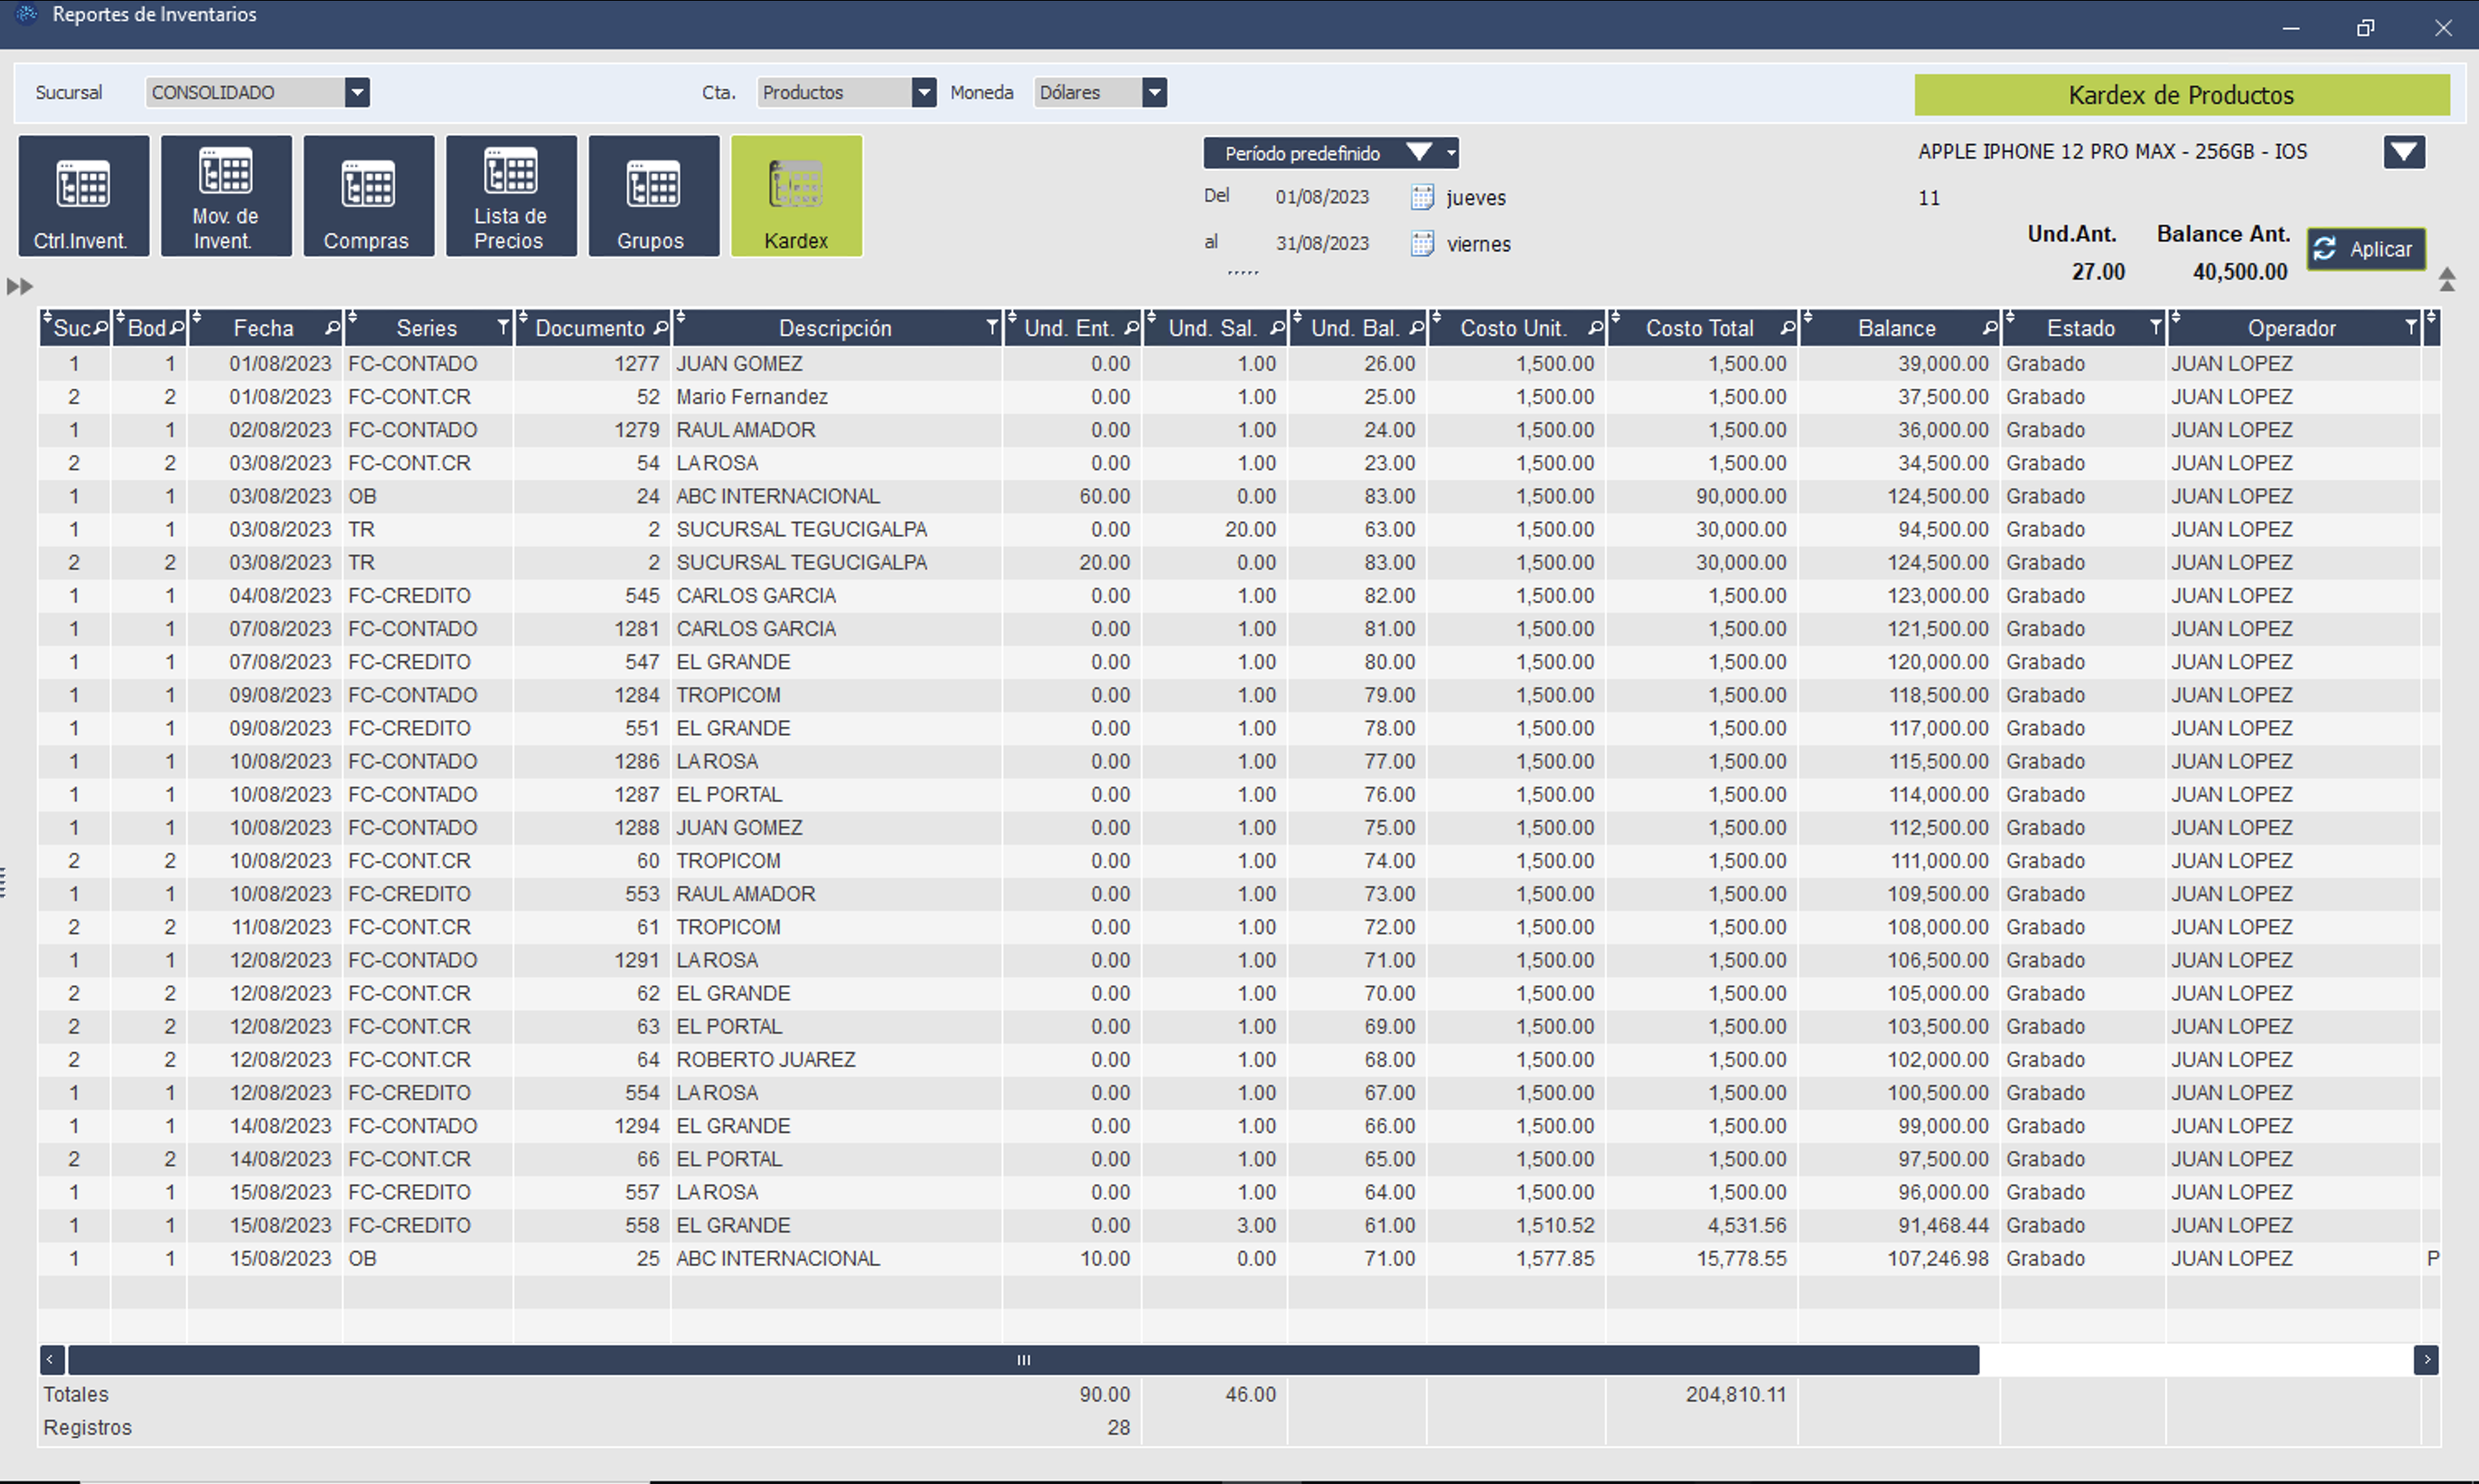Open calendar for the al date
The height and width of the screenshot is (1484, 2479).
[x=1421, y=244]
